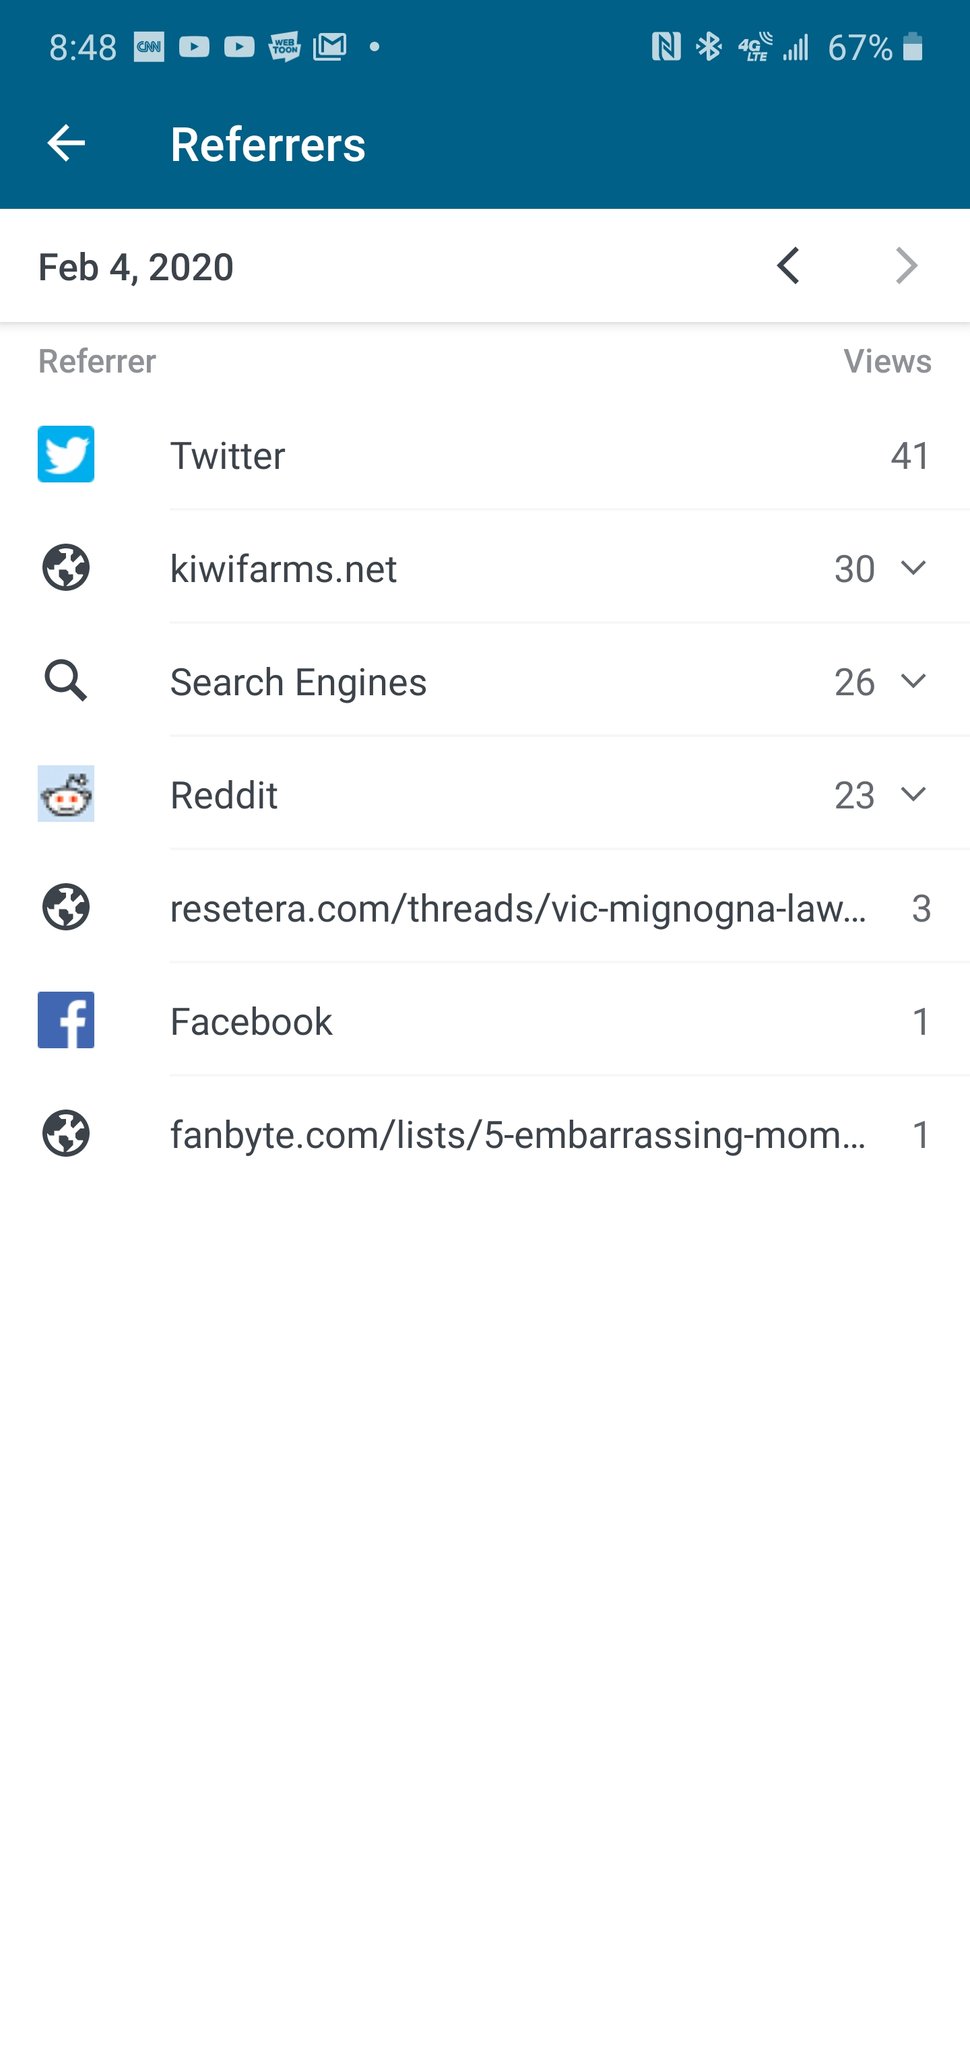
Task: Tap the Feb 4, 2020 date label
Action: click(x=136, y=268)
